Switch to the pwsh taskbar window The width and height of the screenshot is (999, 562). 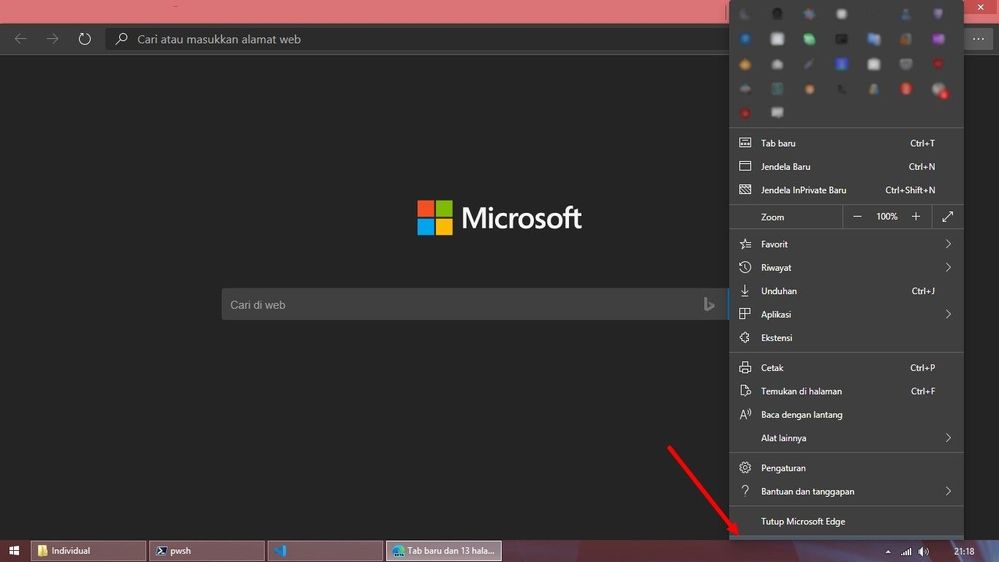(x=206, y=551)
